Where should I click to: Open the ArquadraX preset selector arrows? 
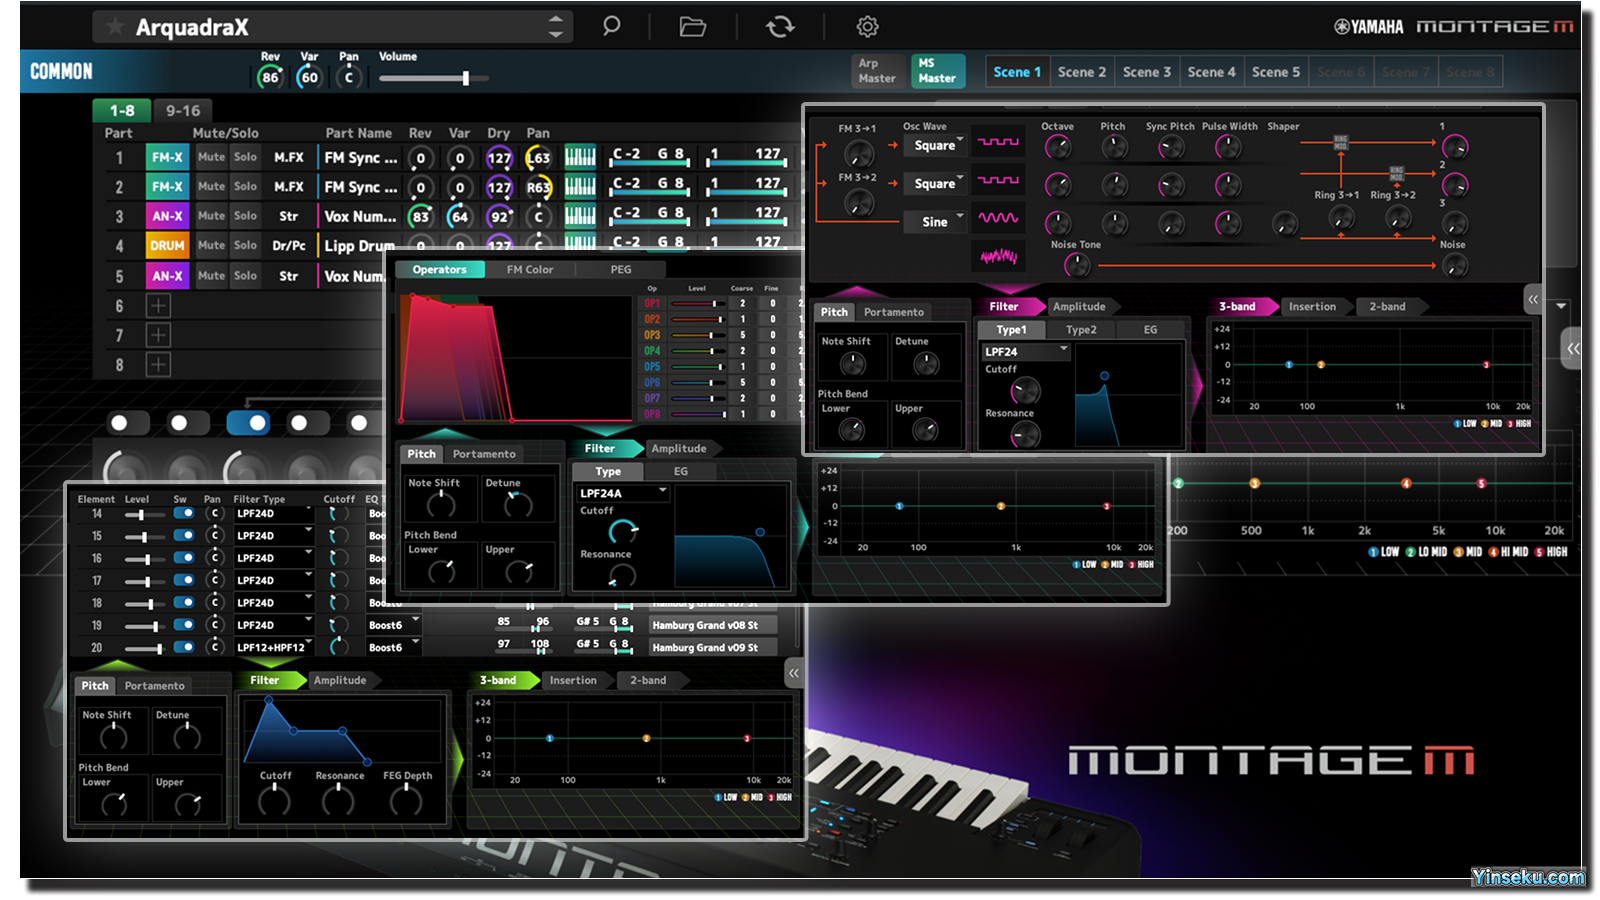point(556,27)
